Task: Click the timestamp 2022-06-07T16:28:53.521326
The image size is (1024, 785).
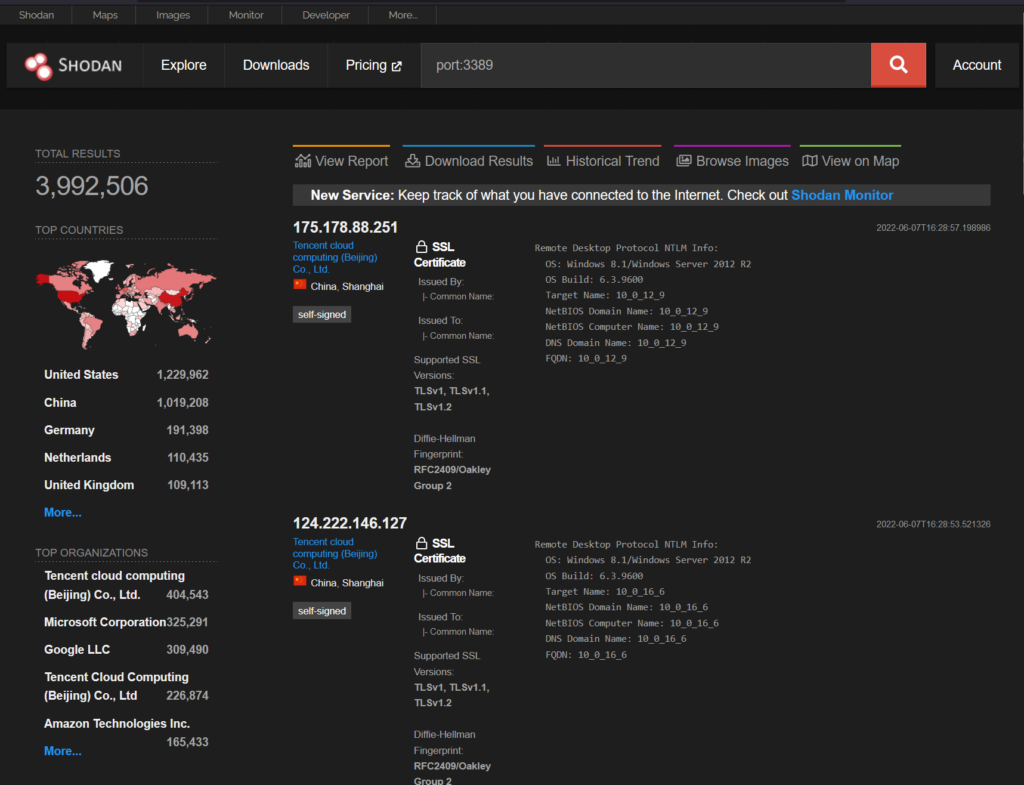Action: click(933, 524)
